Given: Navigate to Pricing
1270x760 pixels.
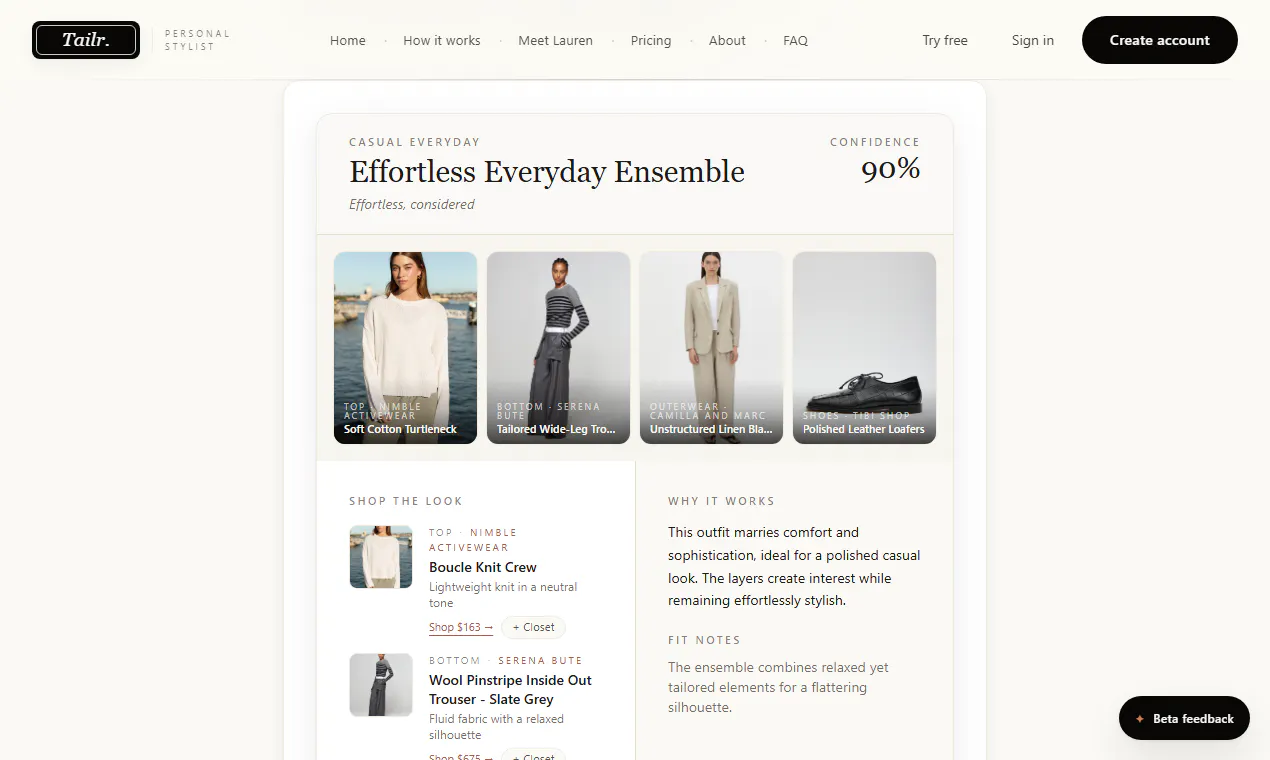Looking at the screenshot, I should (x=651, y=41).
